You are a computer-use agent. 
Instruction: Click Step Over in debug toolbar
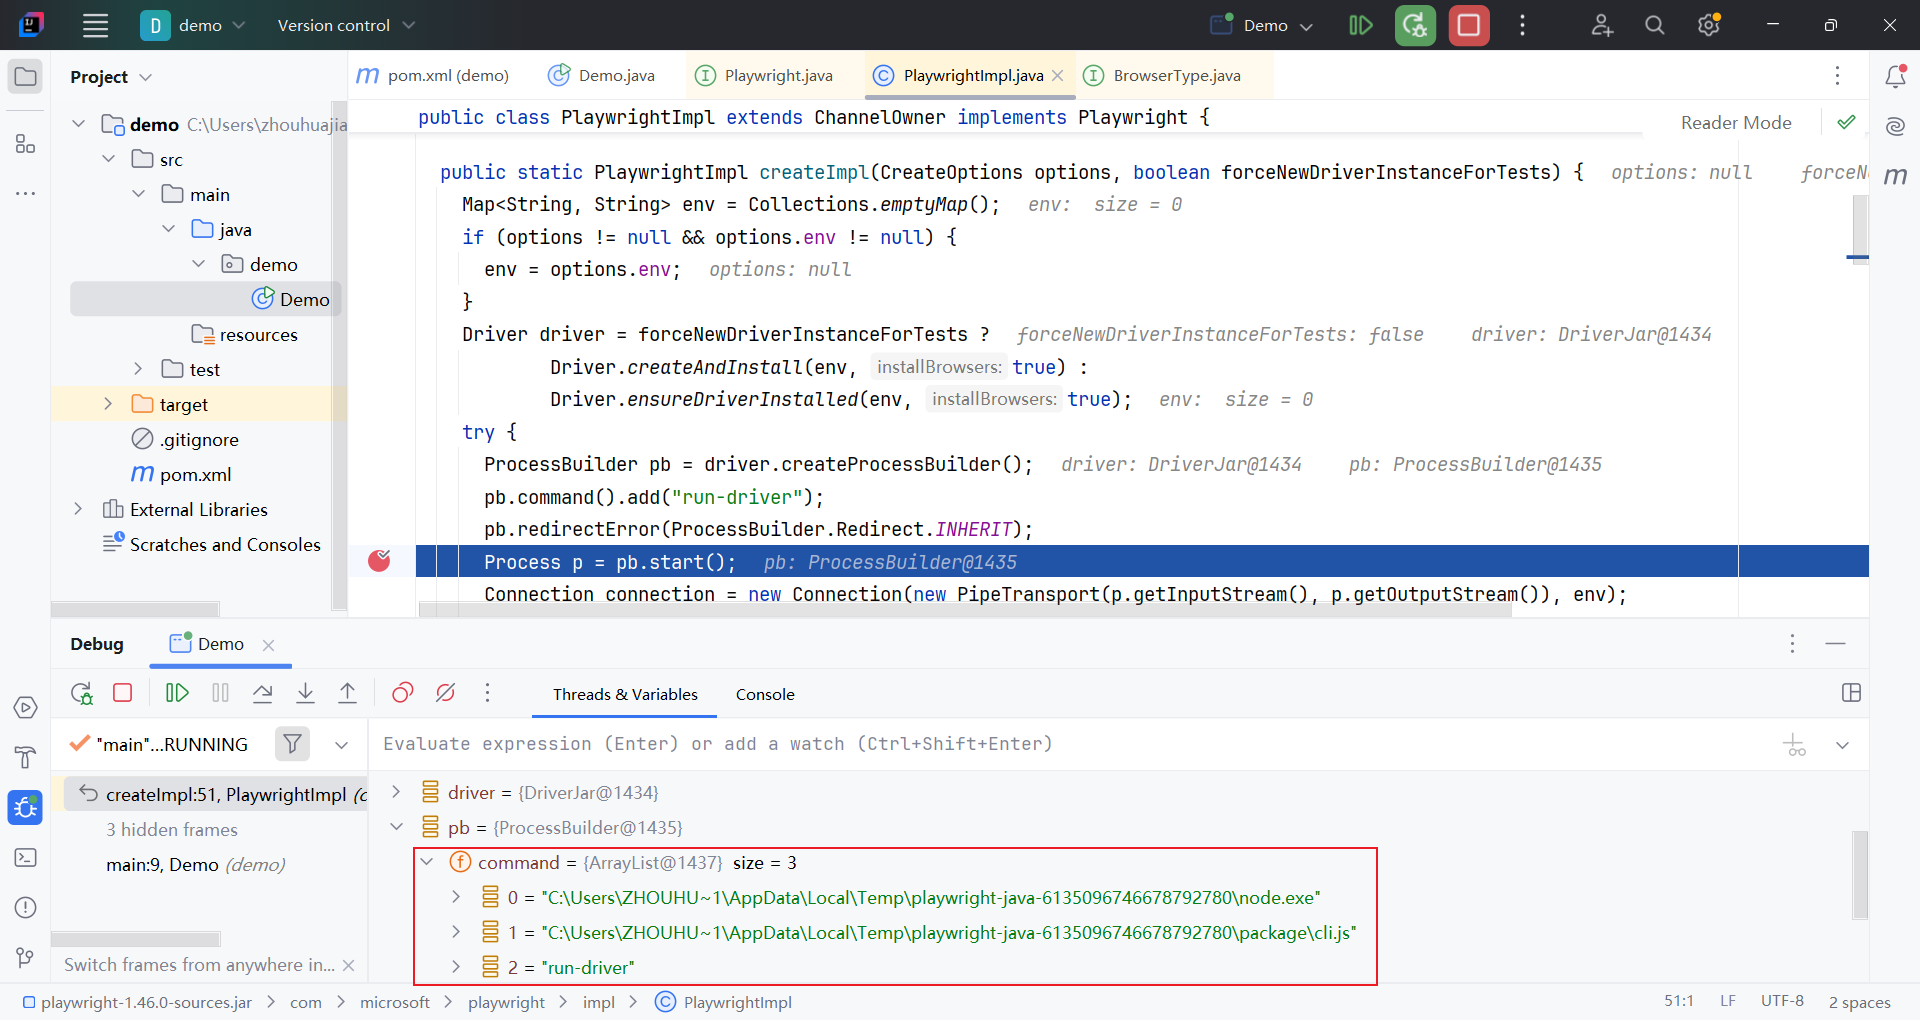[263, 693]
